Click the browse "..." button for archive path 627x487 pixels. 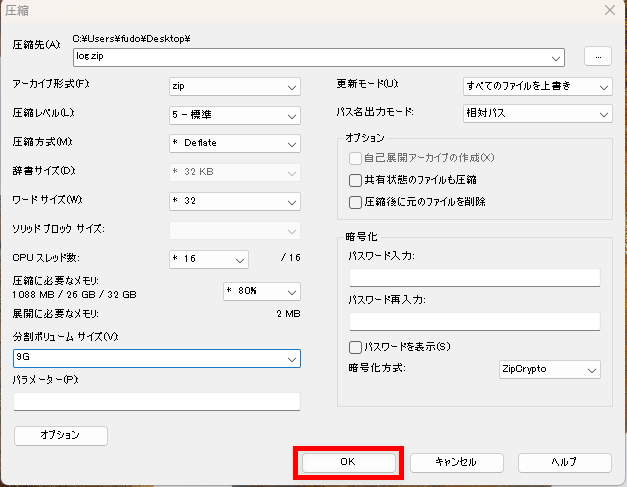597,56
